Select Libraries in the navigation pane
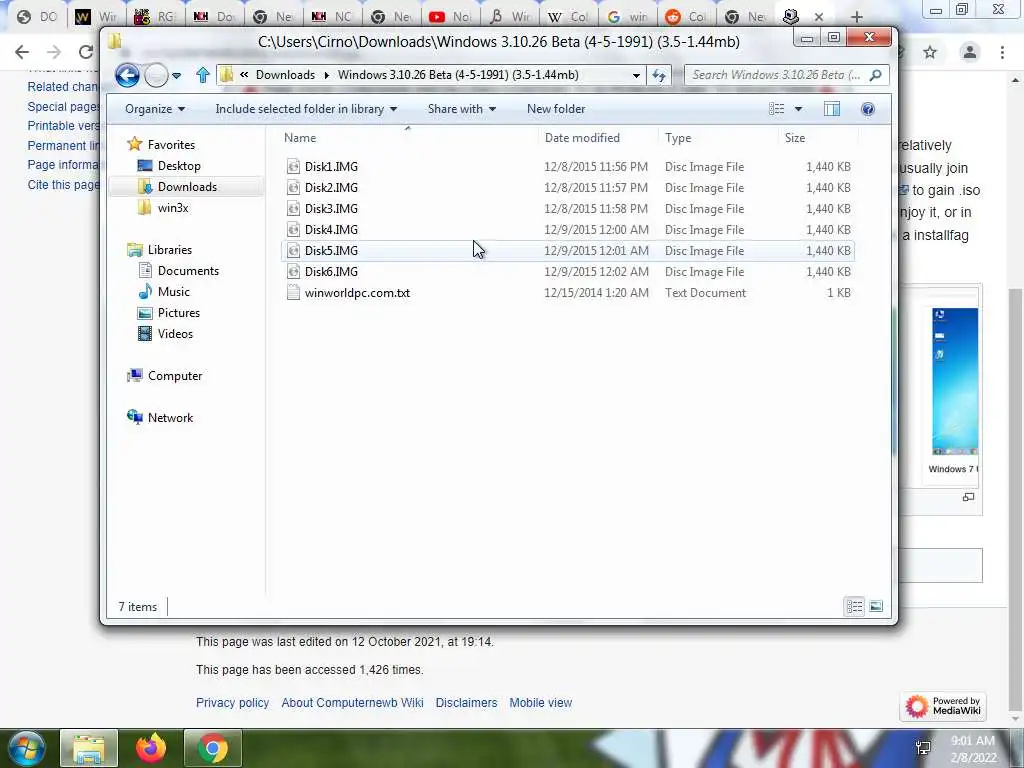 [x=170, y=249]
